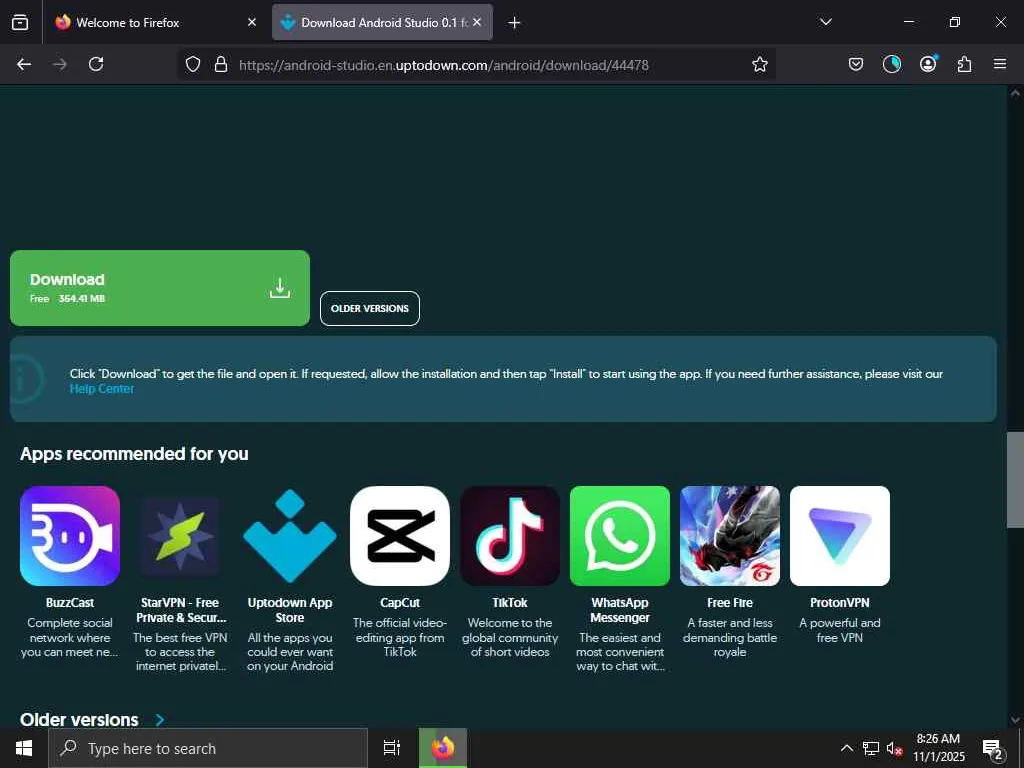Image resolution: width=1024 pixels, height=768 pixels.
Task: Switch to the Welcome to Firefox tab
Action: 155,22
